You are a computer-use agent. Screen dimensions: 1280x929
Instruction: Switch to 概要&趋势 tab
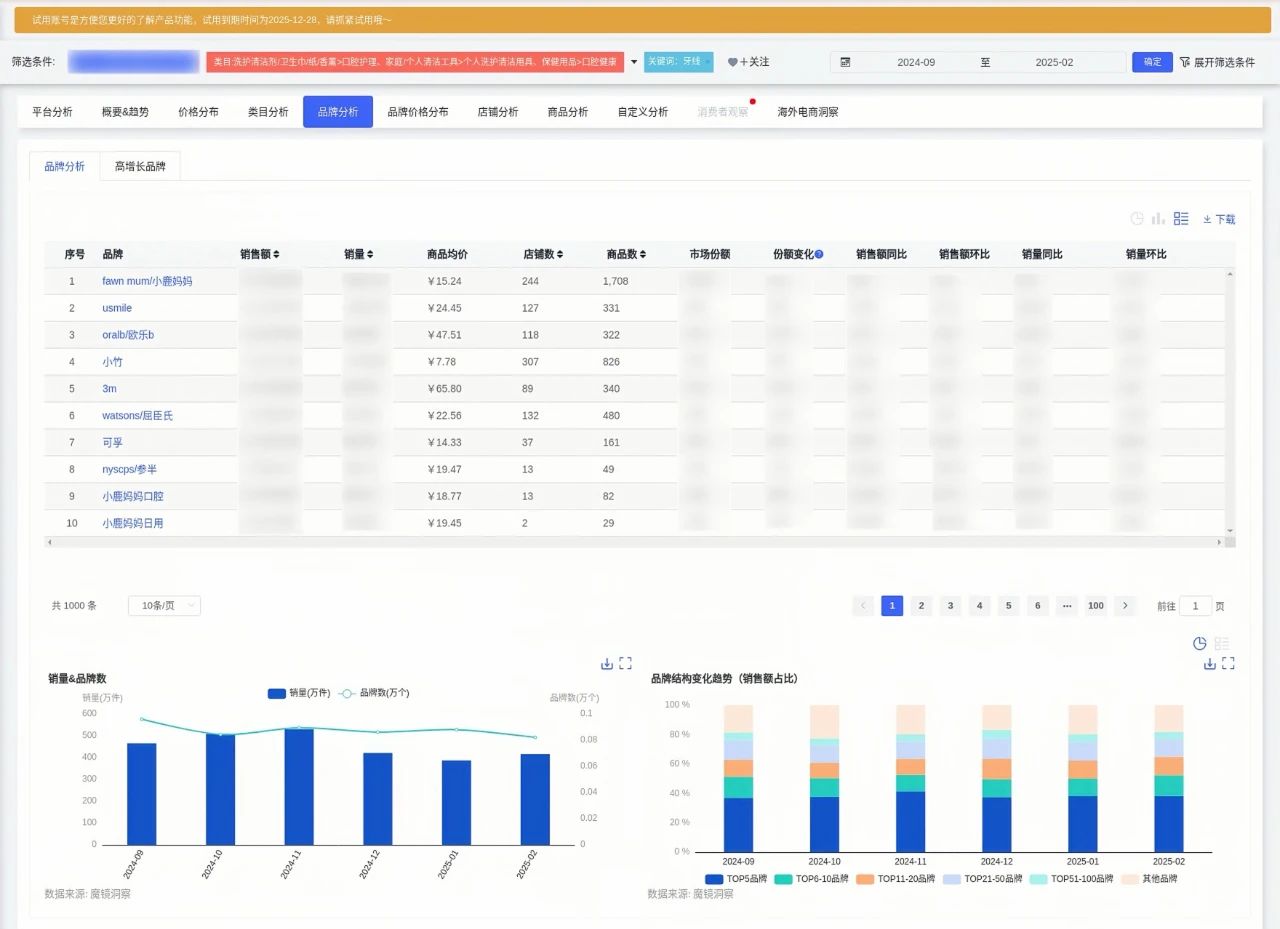click(x=125, y=112)
